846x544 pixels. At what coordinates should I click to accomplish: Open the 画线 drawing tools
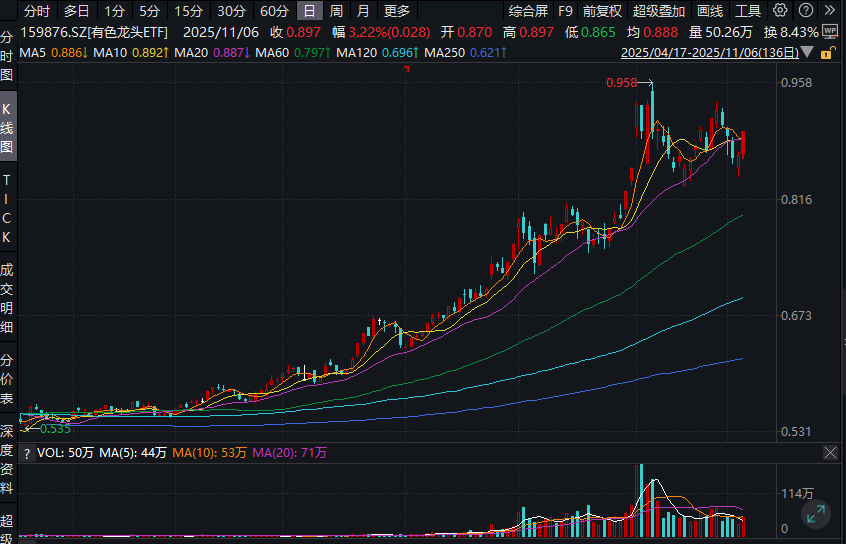(x=709, y=12)
